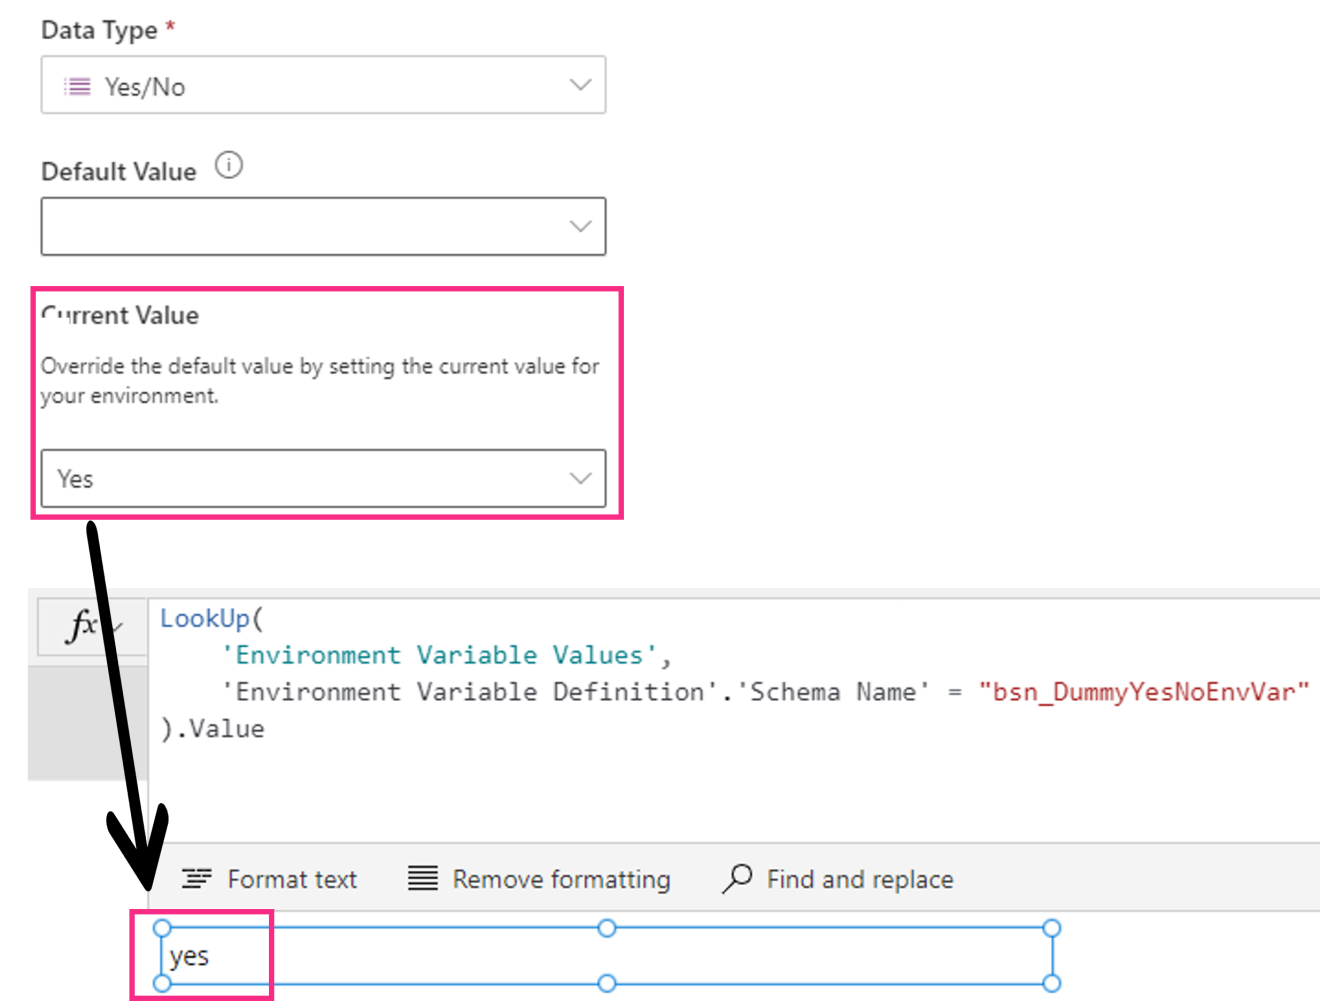Click the Remove formatting lines icon
The width and height of the screenshot is (1320, 1001).
click(x=423, y=879)
